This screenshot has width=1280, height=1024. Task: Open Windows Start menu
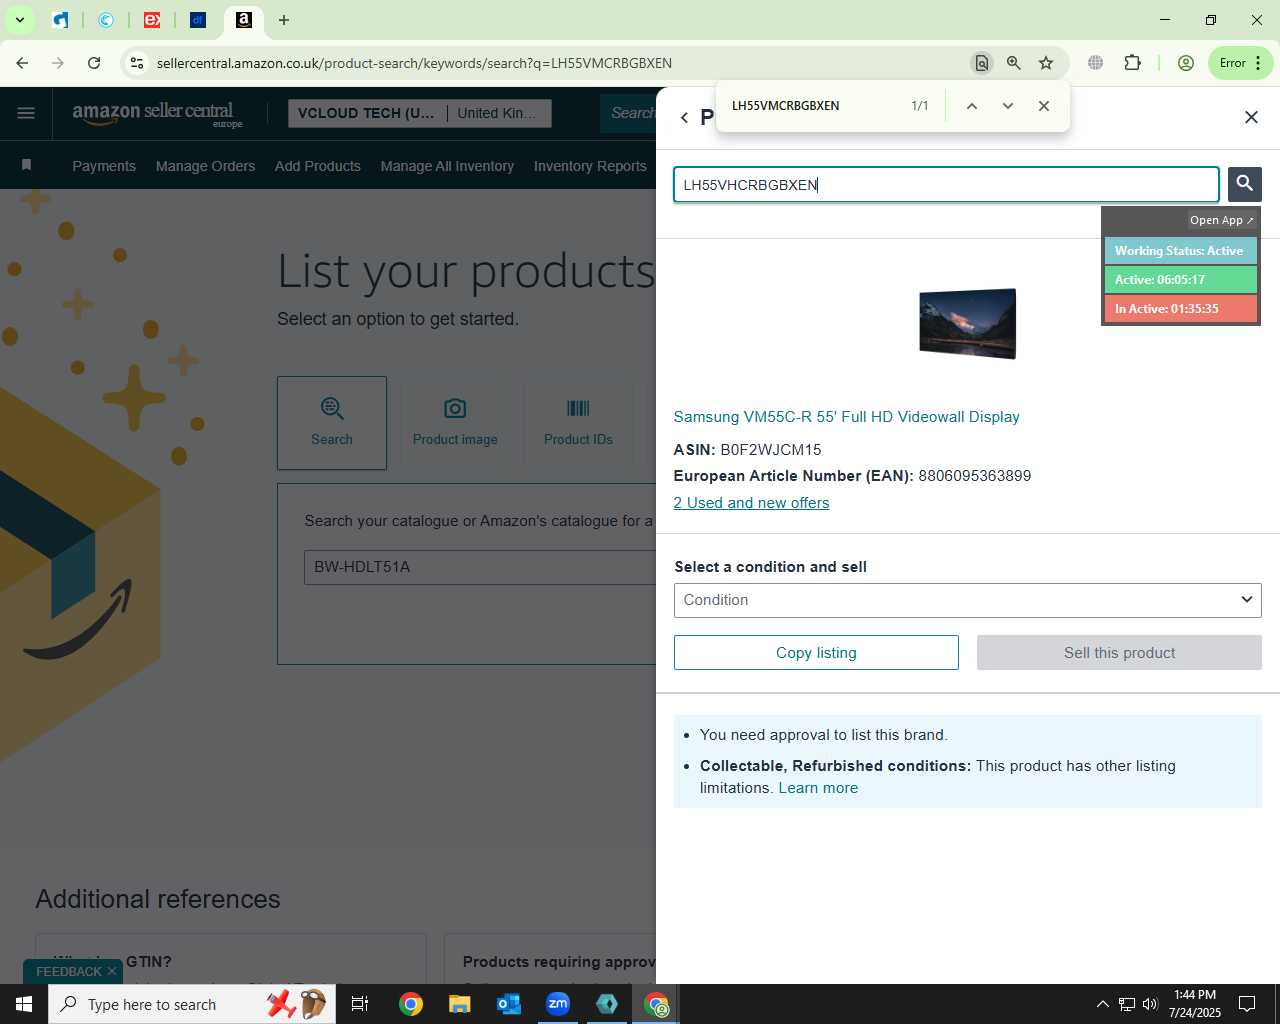click(x=24, y=1004)
